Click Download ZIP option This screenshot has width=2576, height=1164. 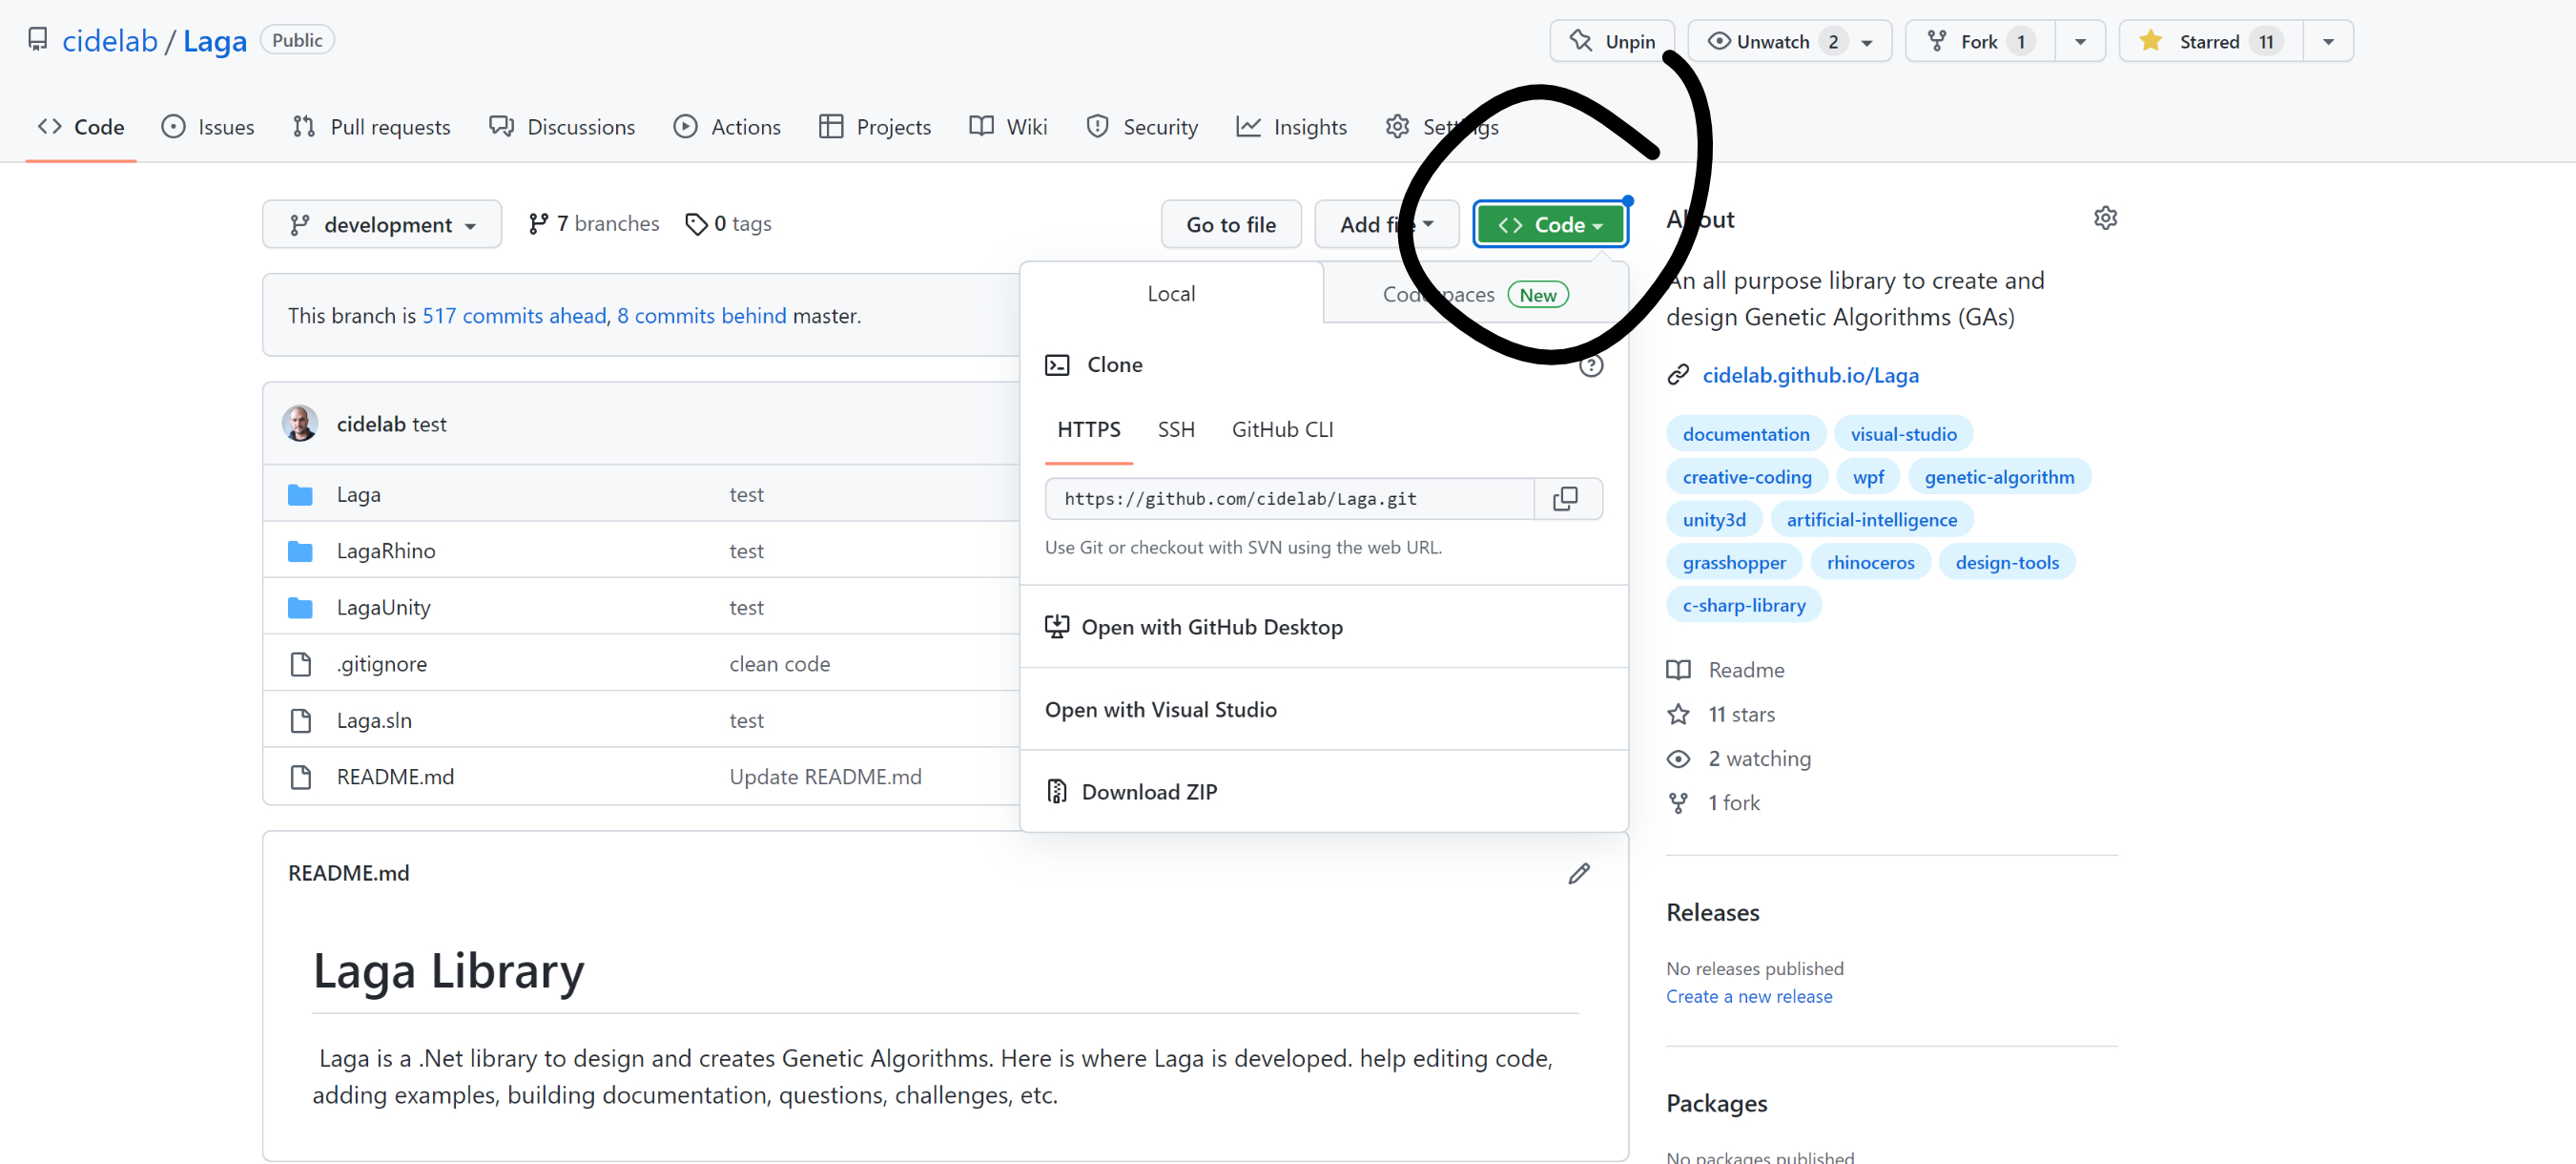click(x=1148, y=792)
